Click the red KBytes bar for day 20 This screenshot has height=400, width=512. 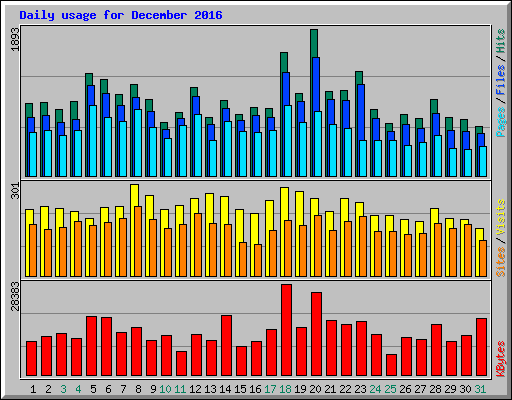(316, 334)
